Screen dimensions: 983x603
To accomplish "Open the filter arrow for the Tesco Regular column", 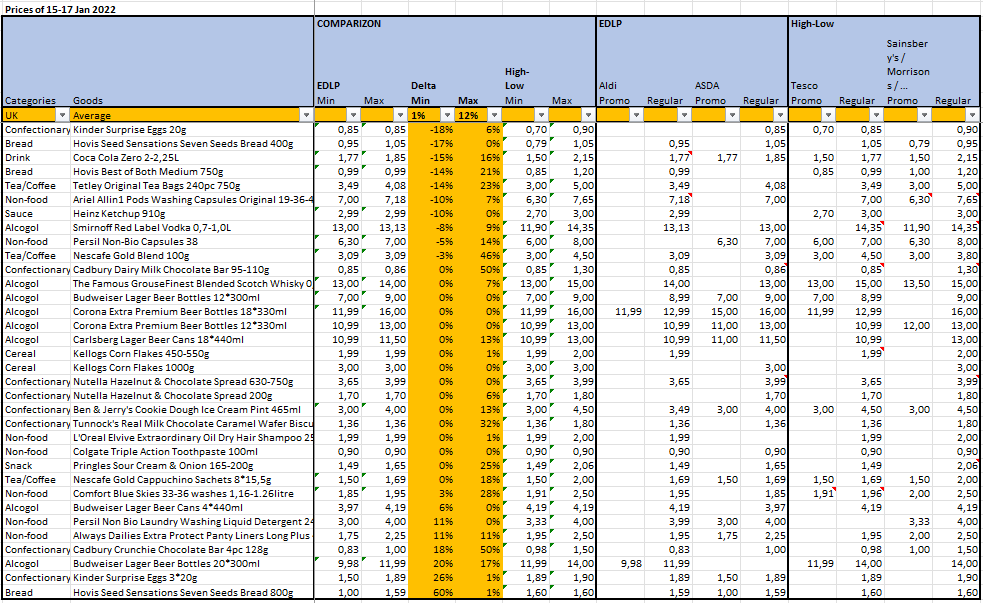I will [x=876, y=115].
